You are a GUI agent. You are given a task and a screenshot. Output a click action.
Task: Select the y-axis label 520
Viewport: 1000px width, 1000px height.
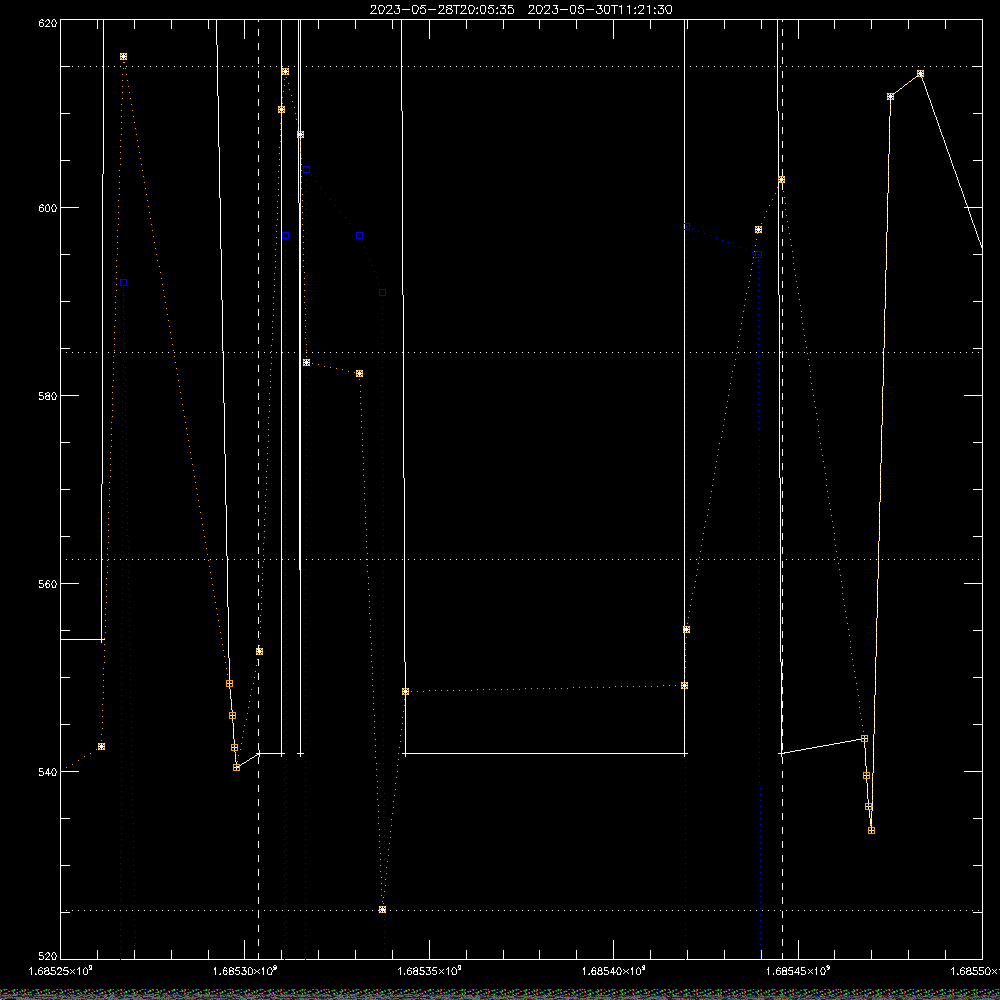coord(48,955)
